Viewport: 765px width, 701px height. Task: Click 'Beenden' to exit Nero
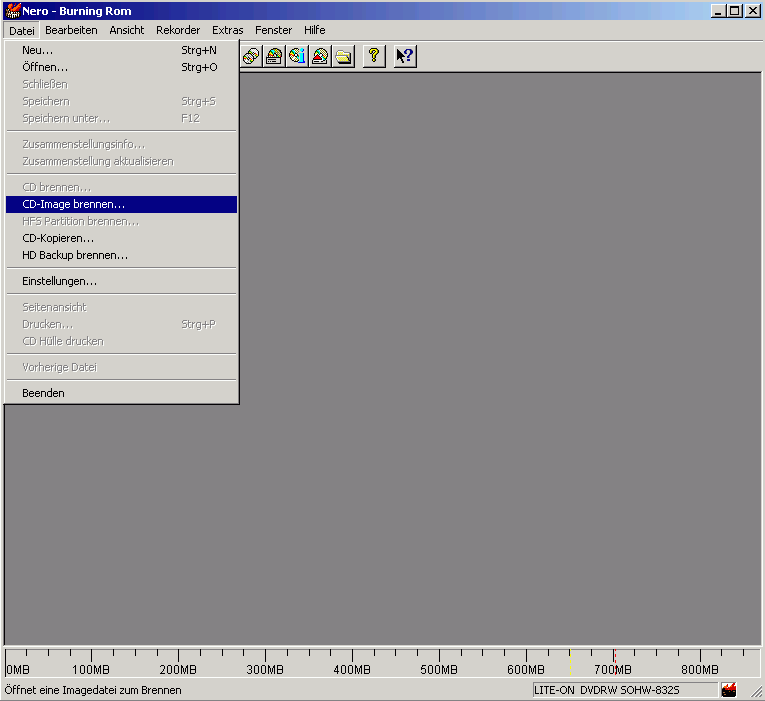coord(43,393)
